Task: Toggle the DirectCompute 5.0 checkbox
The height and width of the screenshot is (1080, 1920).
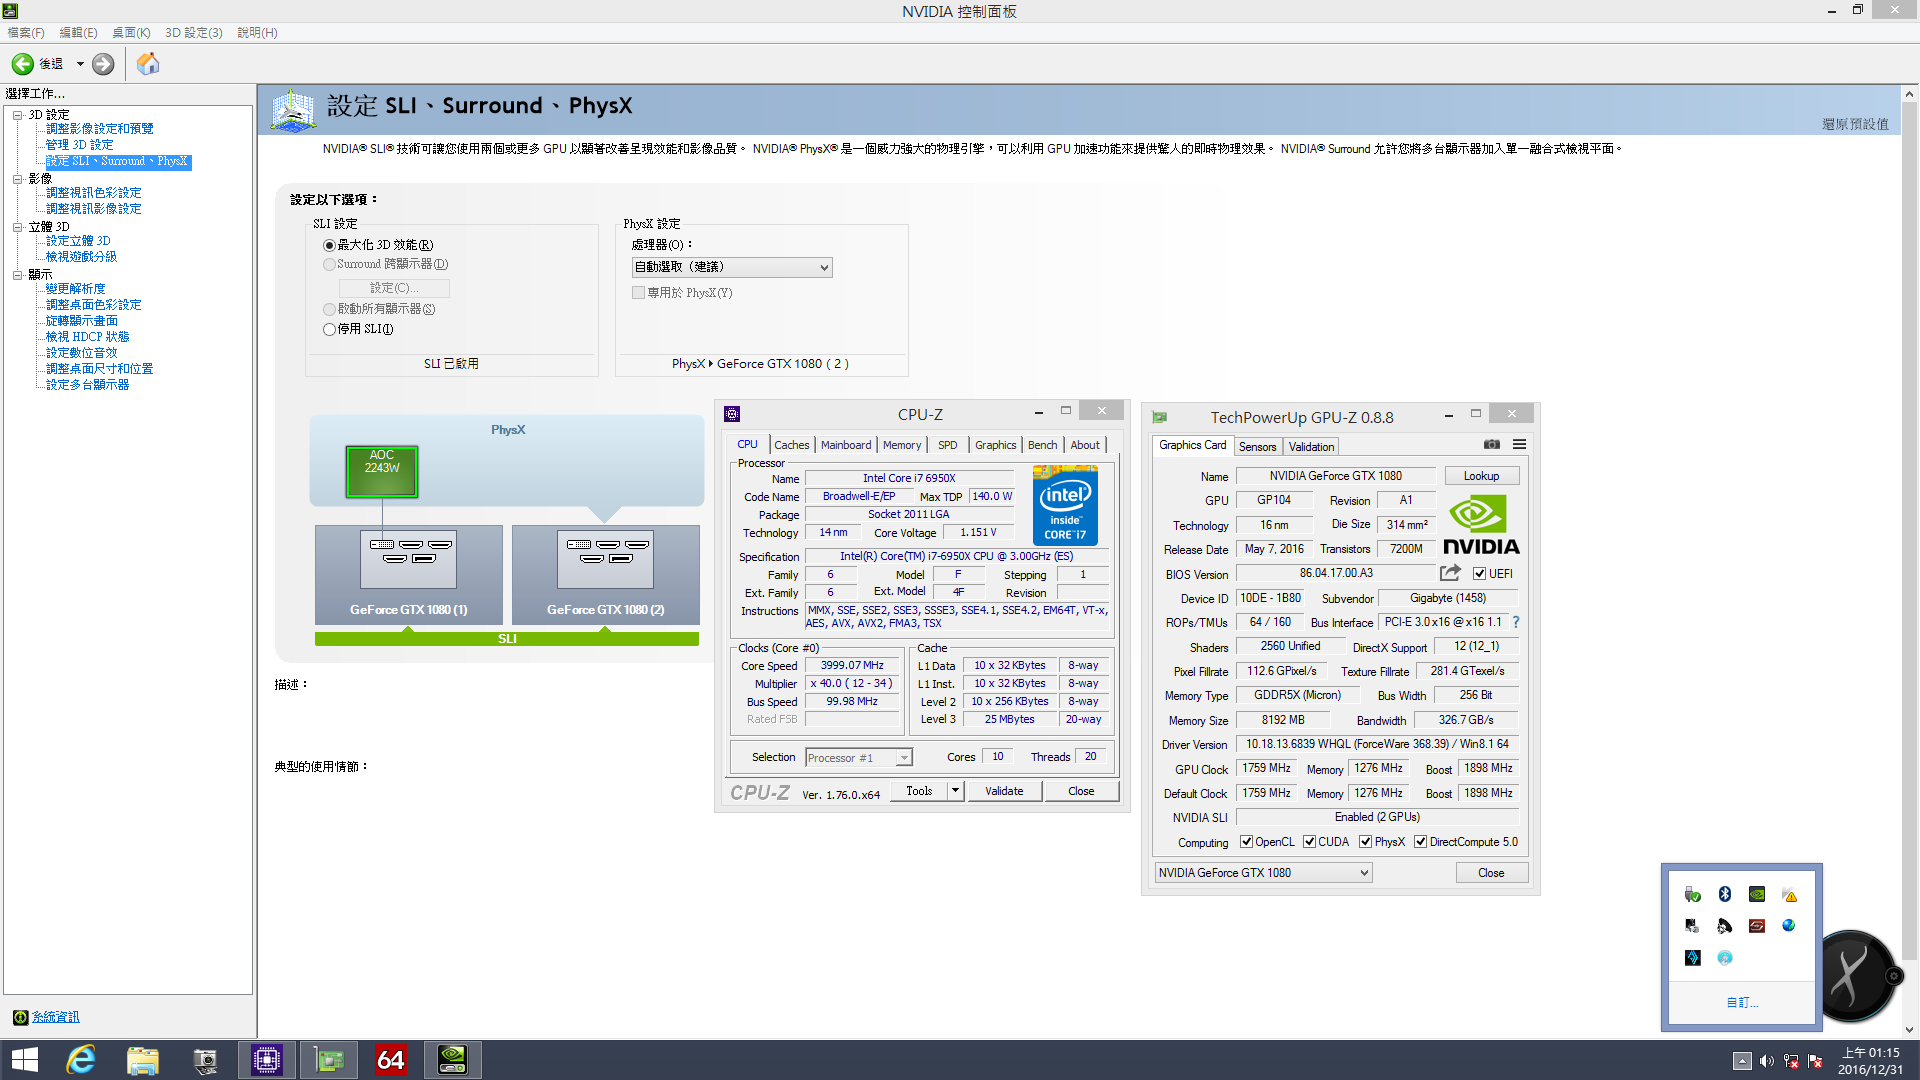Action: (1420, 842)
